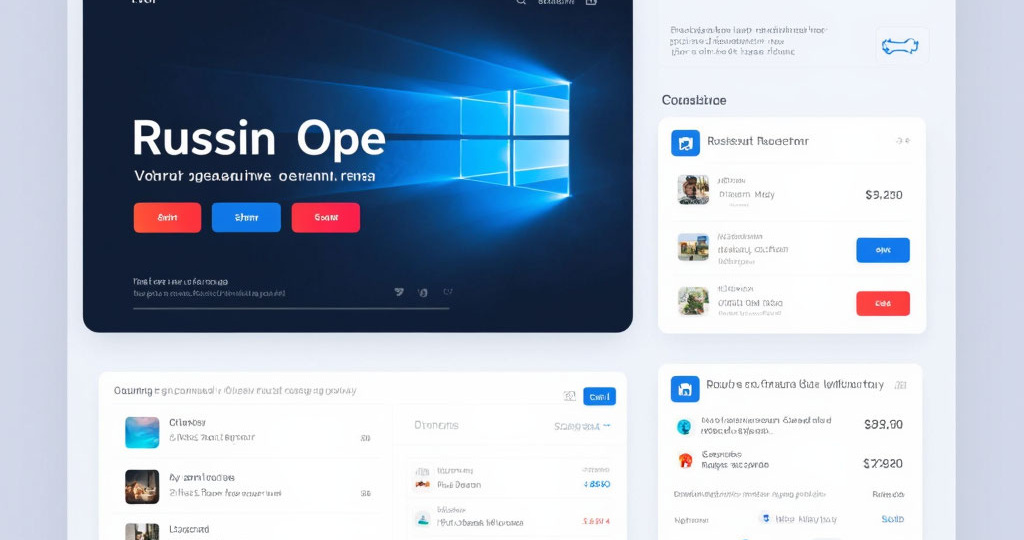Click the red amount in the second center list row
This screenshot has height=540, width=1024.
click(x=596, y=521)
